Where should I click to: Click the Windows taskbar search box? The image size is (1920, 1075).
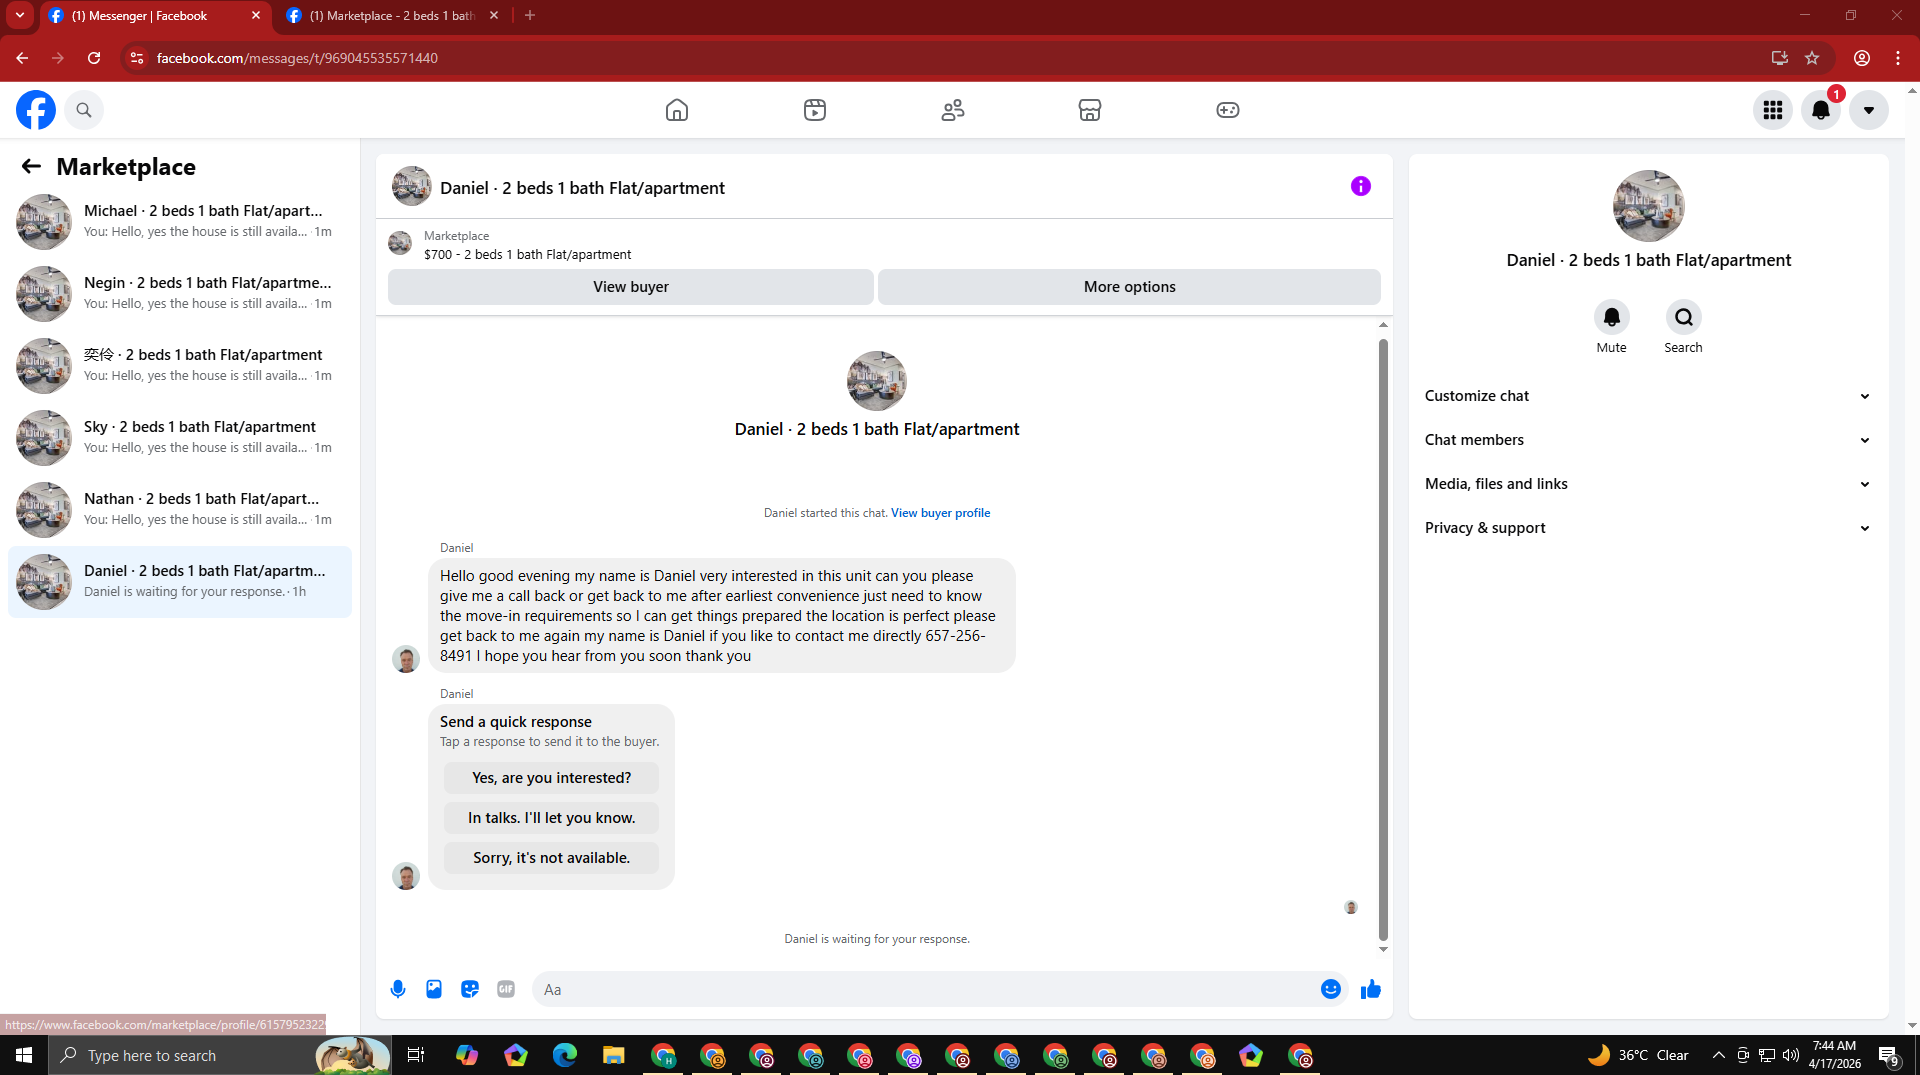220,1055
